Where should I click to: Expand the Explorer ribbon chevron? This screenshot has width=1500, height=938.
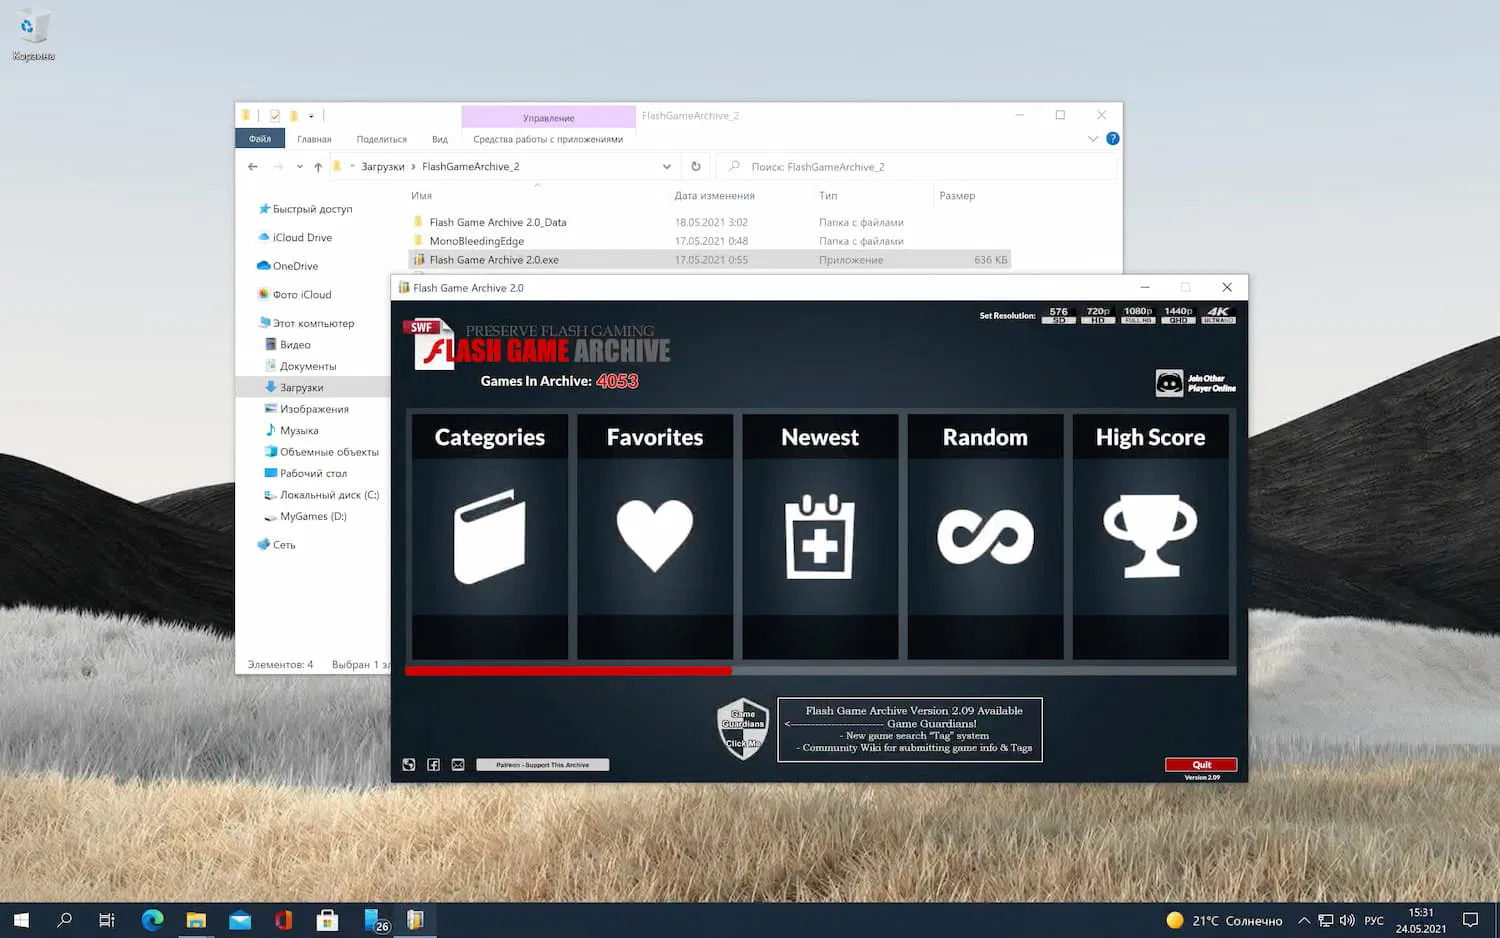point(1092,139)
